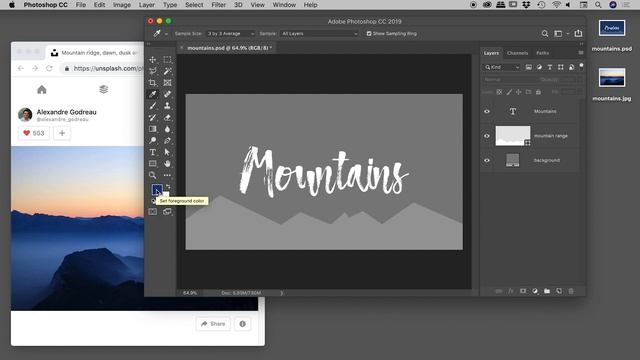This screenshot has width=640, height=360.
Task: Open the Filter menu
Action: coord(218,5)
